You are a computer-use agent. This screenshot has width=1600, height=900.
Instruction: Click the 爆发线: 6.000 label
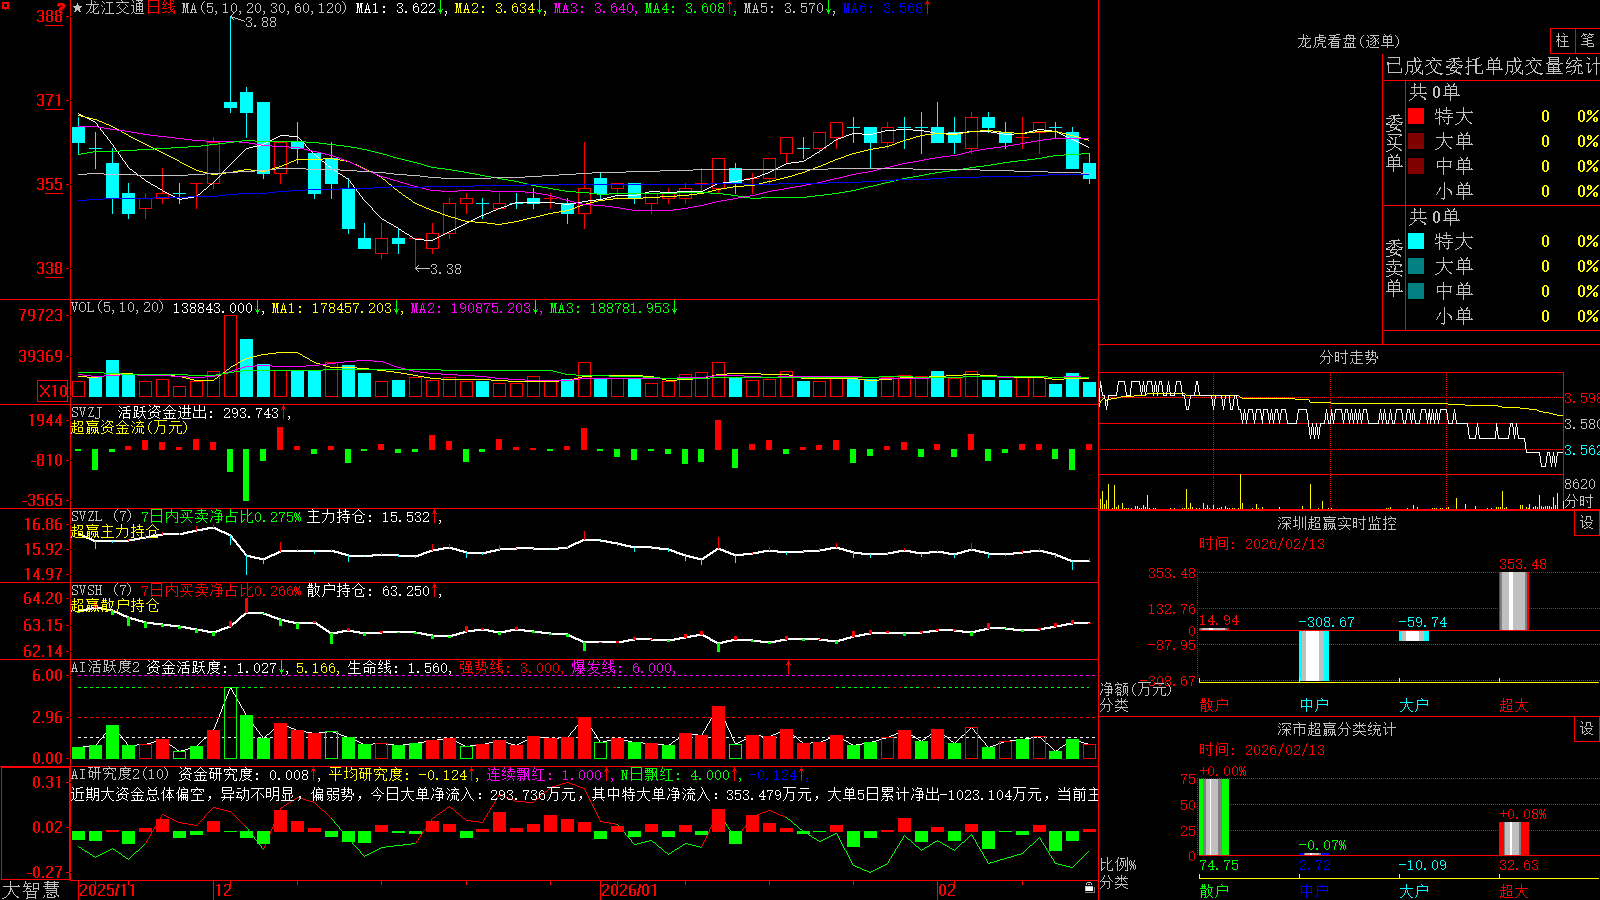623,668
